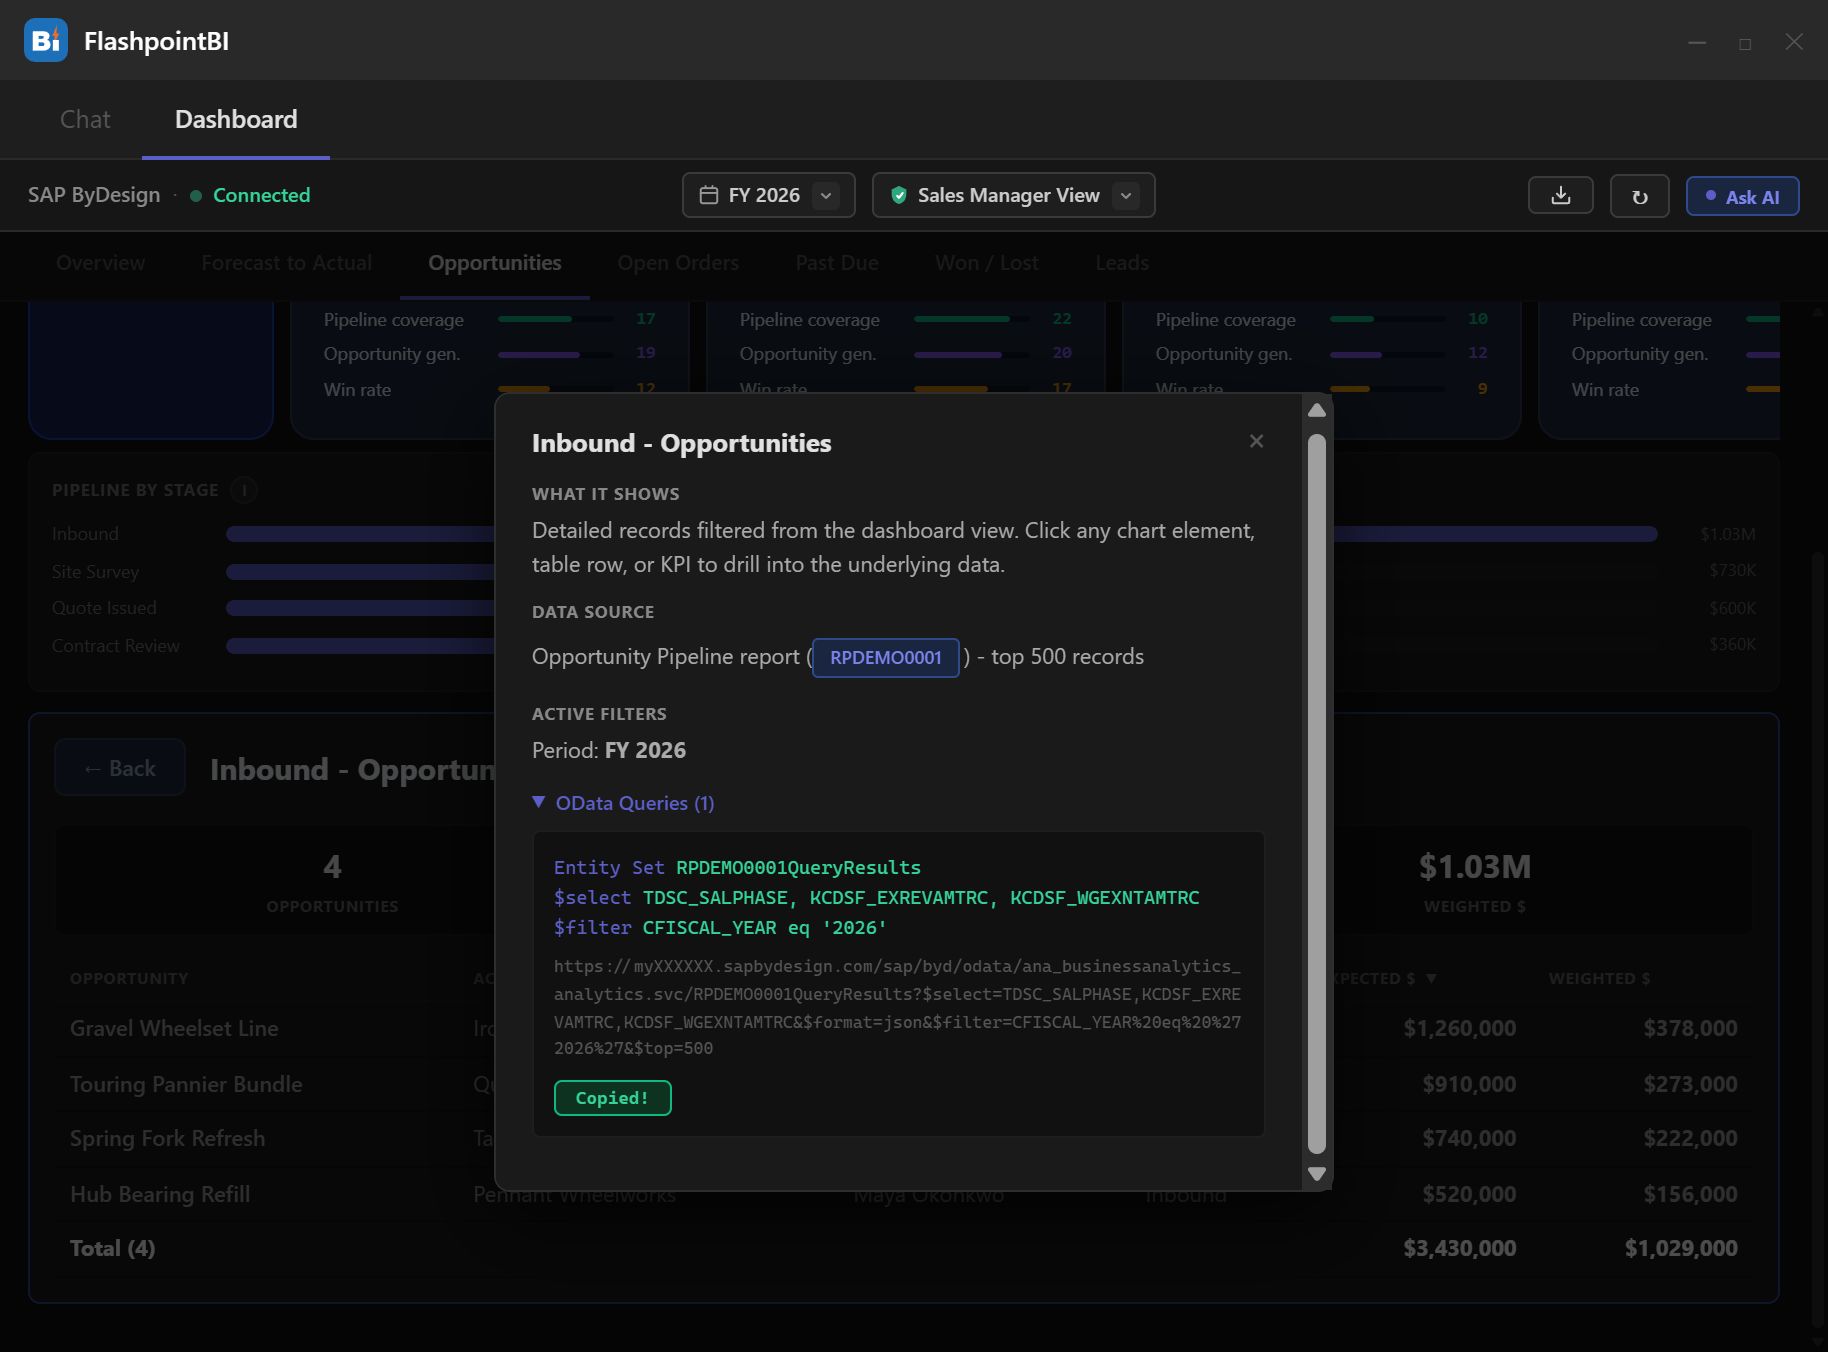
Task: Click the popup vertical scrollbar thumb
Action: (1316, 793)
